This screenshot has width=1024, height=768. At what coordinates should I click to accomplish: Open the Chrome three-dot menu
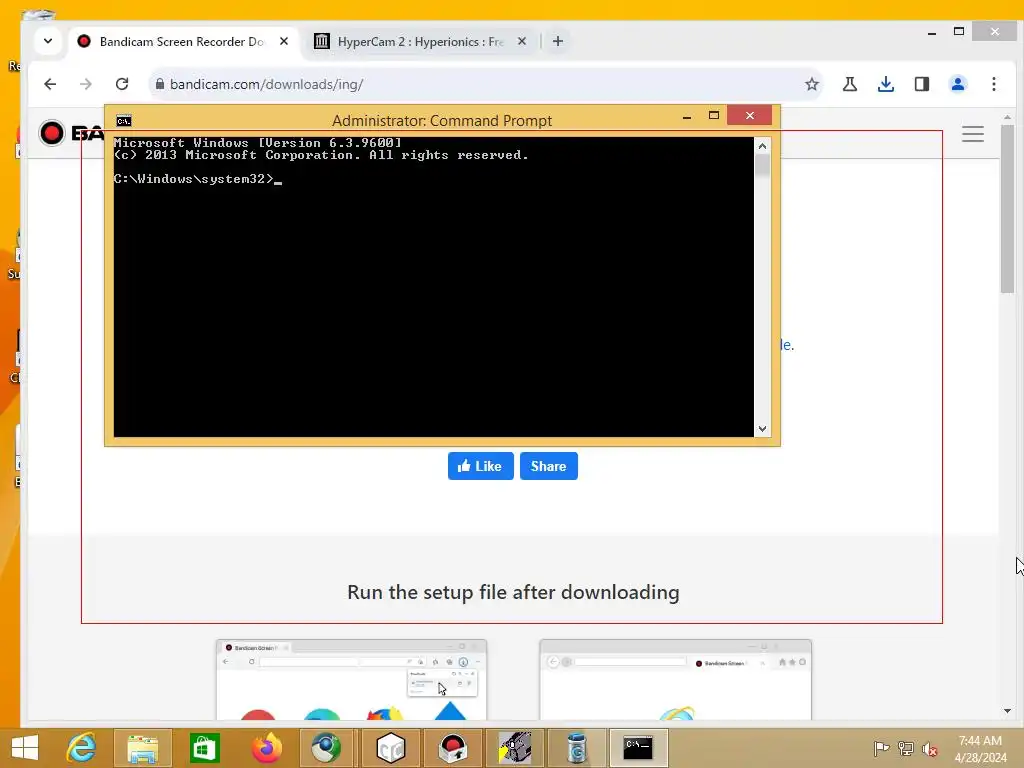coord(994,84)
